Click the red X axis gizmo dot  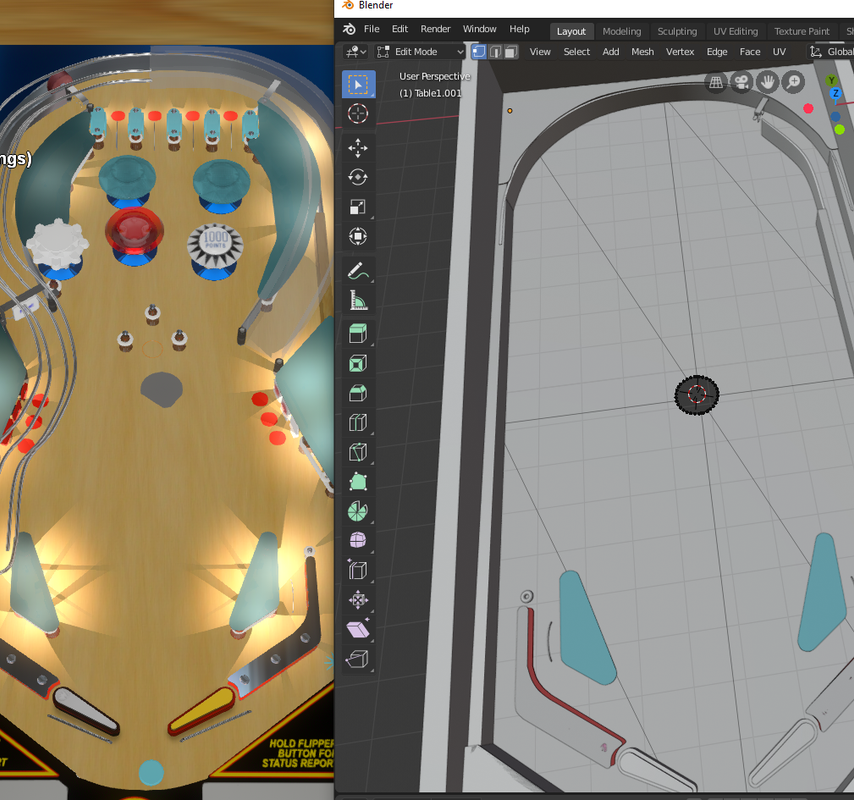coord(808,108)
